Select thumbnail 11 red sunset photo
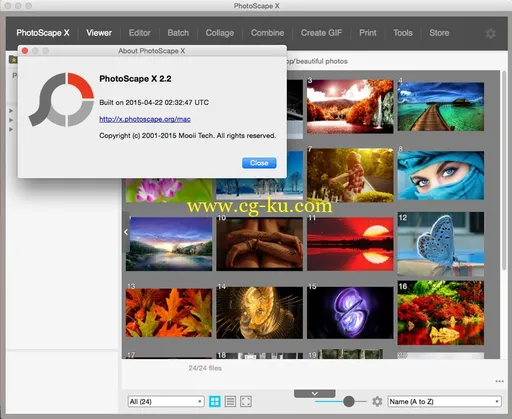The height and width of the screenshot is (419, 512). point(350,244)
